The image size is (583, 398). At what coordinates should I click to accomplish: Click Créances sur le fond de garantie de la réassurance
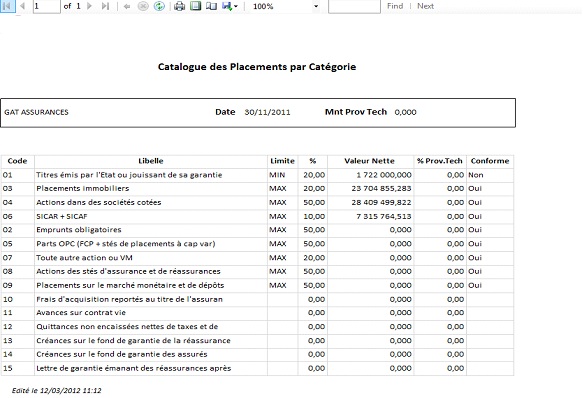point(133,341)
